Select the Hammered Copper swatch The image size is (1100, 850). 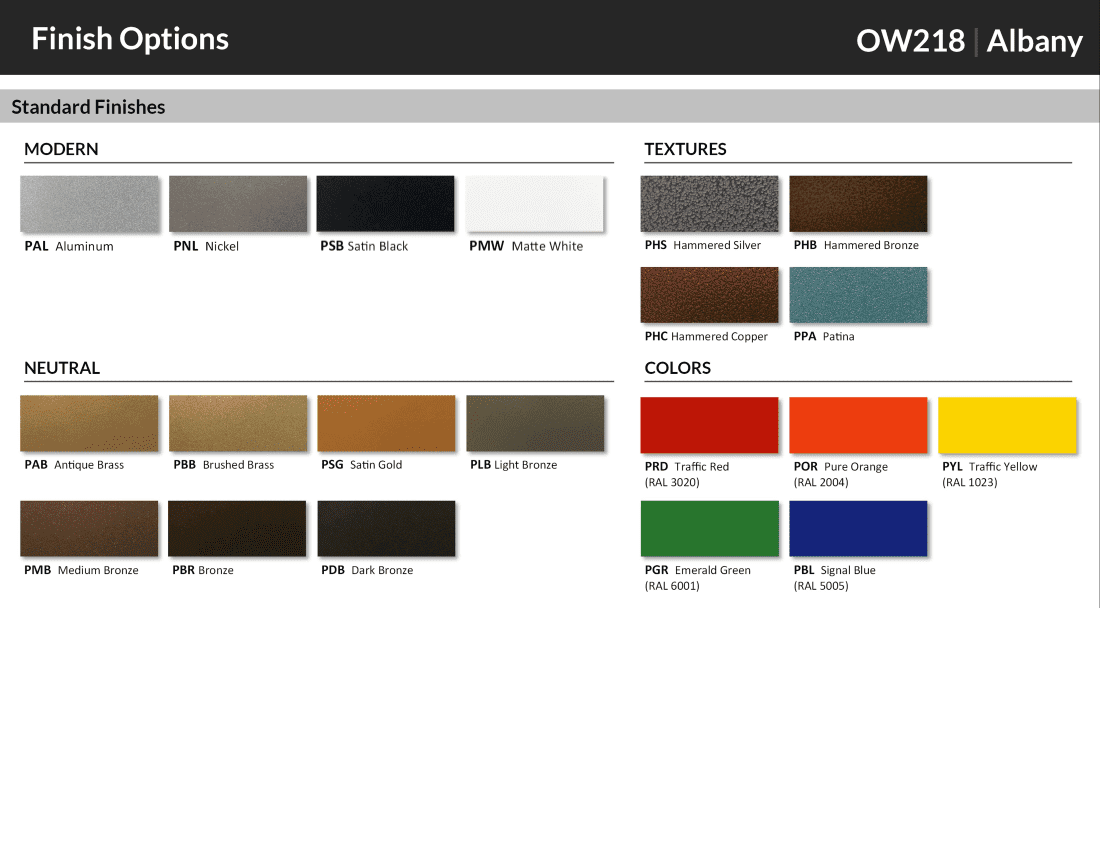709,295
